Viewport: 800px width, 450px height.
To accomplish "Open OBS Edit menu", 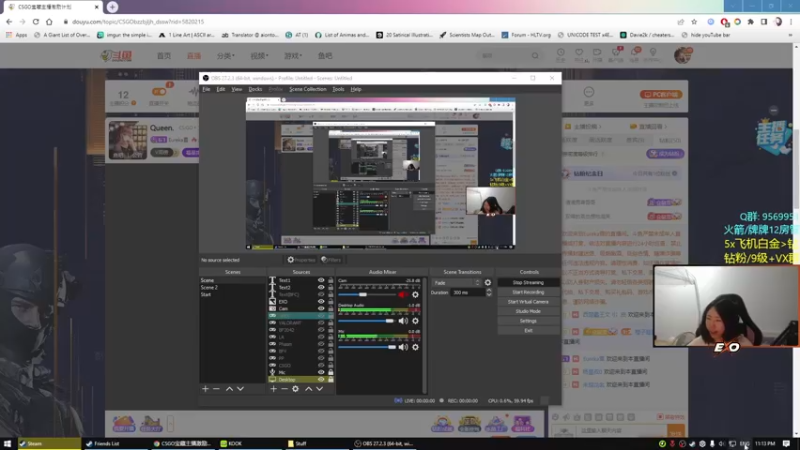I will [x=220, y=89].
